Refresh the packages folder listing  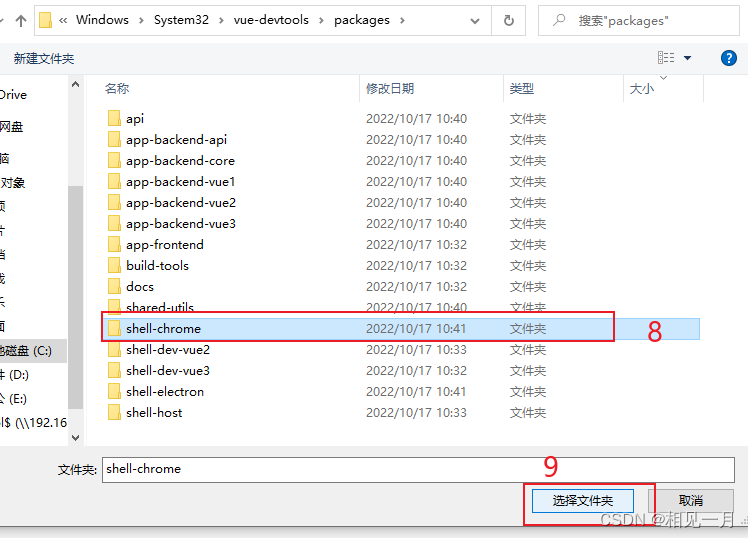[509, 21]
